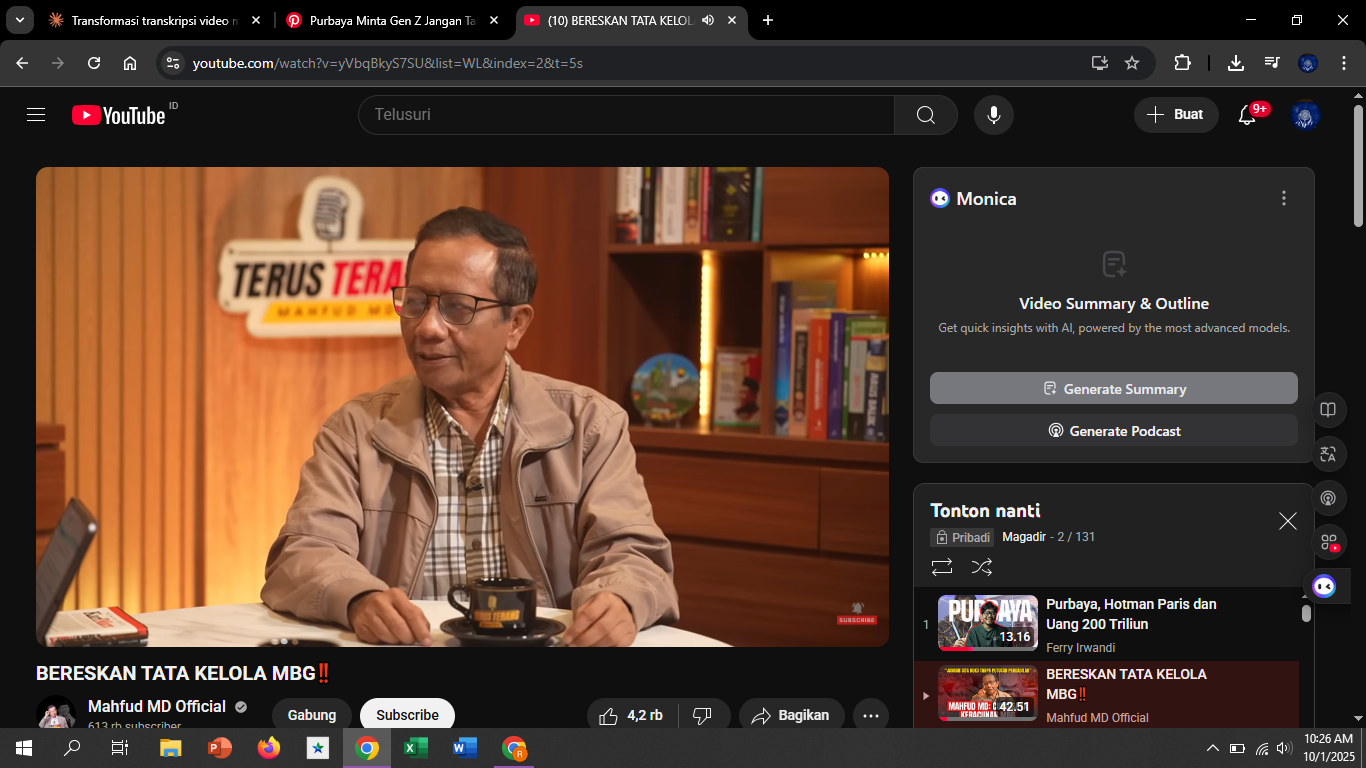Open the YouTube hamburger guide menu

(36, 115)
